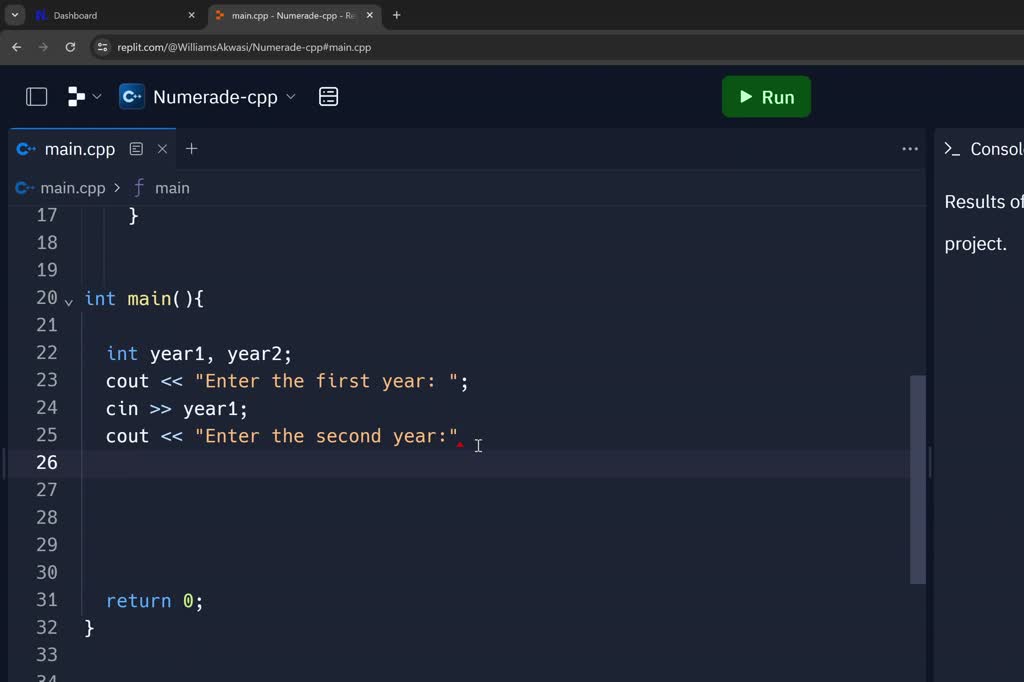Select the main.cpp - Numerade-cpp browser tab

293,15
